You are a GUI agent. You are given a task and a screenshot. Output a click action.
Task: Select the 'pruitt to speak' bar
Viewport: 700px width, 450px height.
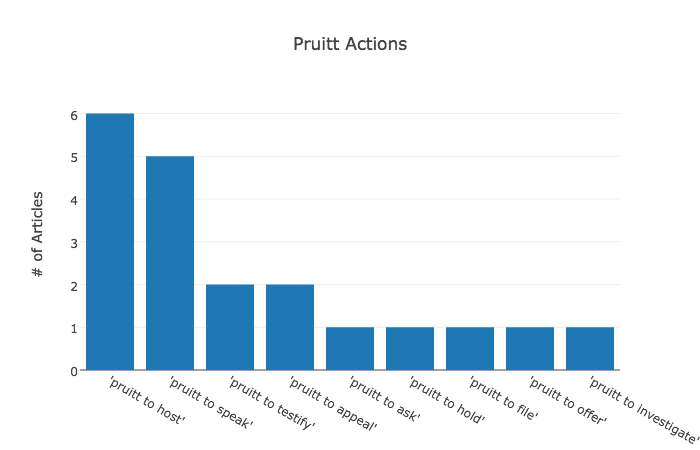tap(170, 263)
